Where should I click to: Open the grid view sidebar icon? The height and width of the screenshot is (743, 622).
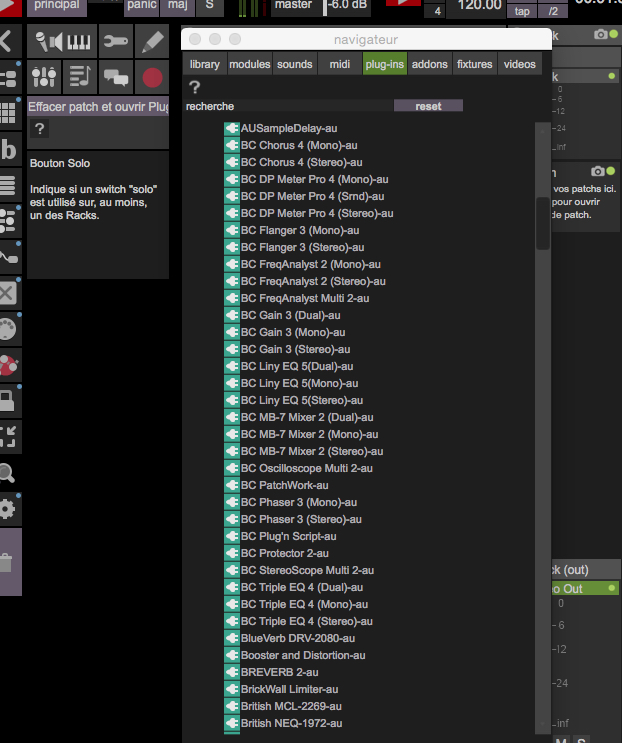(x=8, y=113)
